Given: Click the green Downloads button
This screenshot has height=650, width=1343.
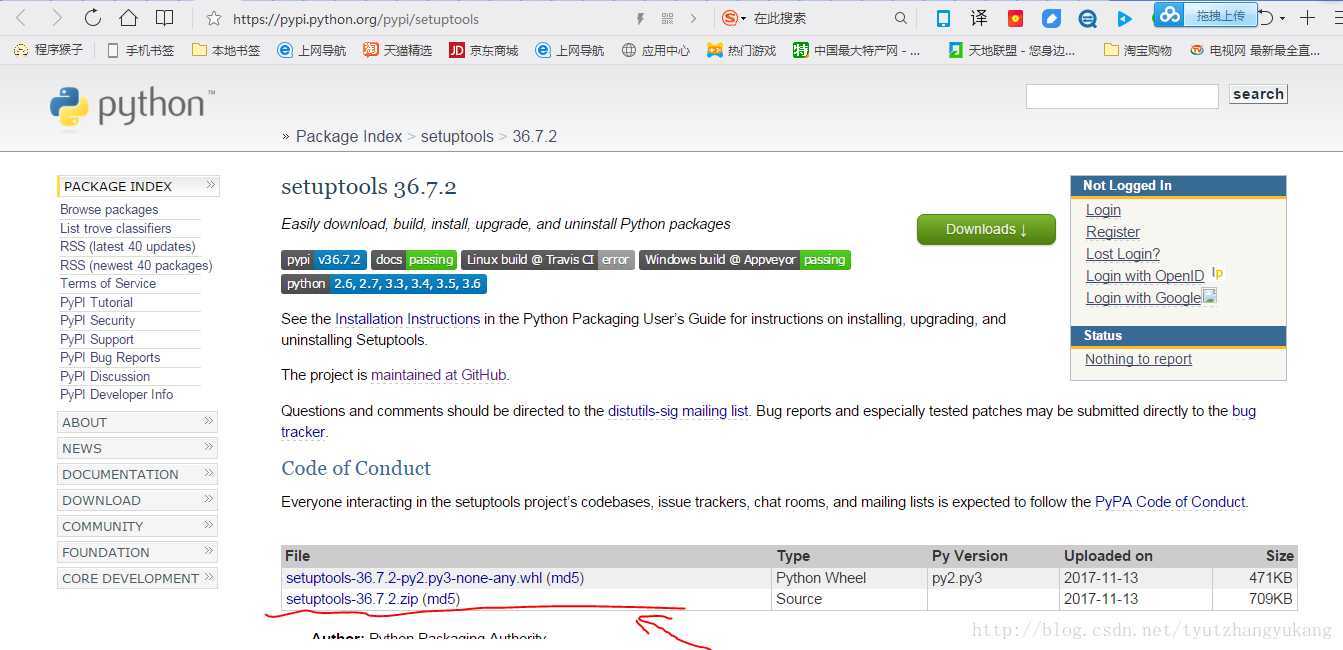Looking at the screenshot, I should [986, 229].
